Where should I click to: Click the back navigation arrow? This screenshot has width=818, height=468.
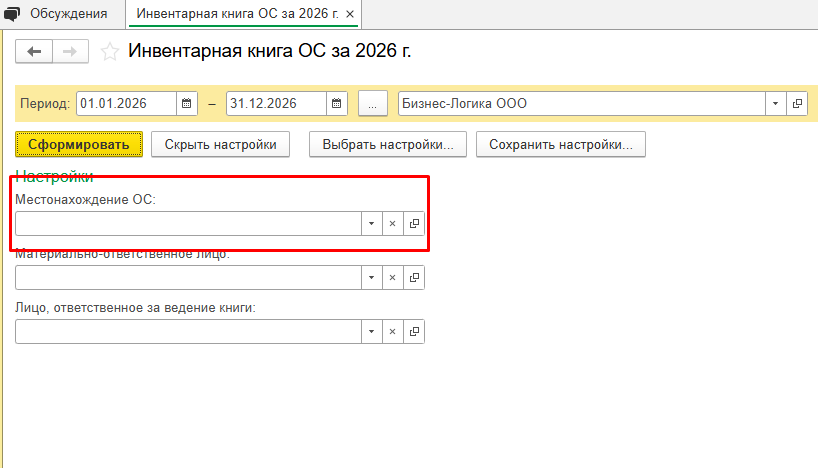[x=34, y=51]
